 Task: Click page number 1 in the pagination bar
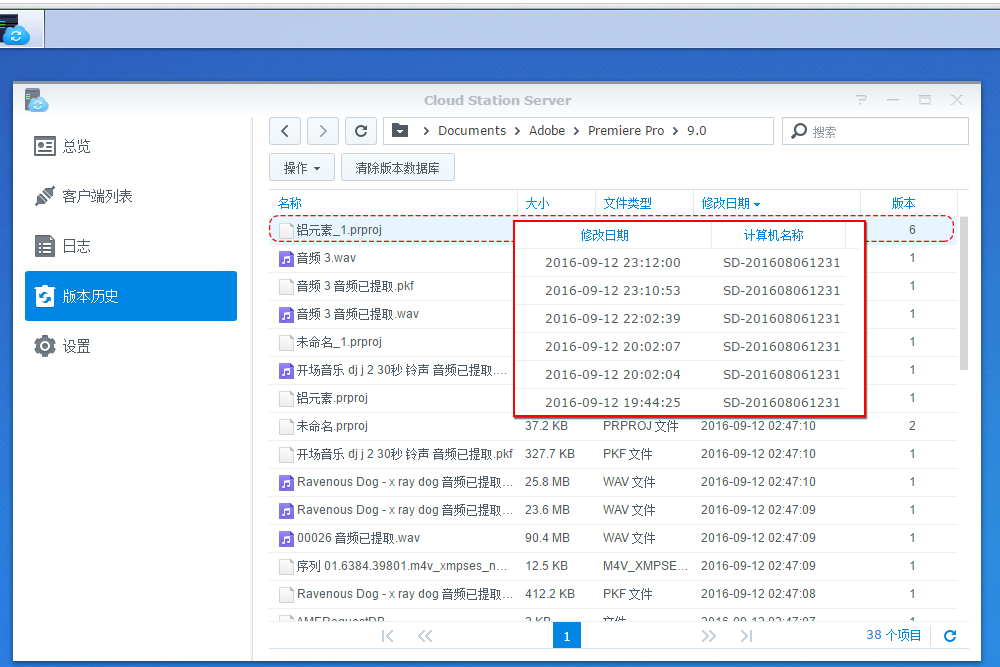click(x=566, y=635)
